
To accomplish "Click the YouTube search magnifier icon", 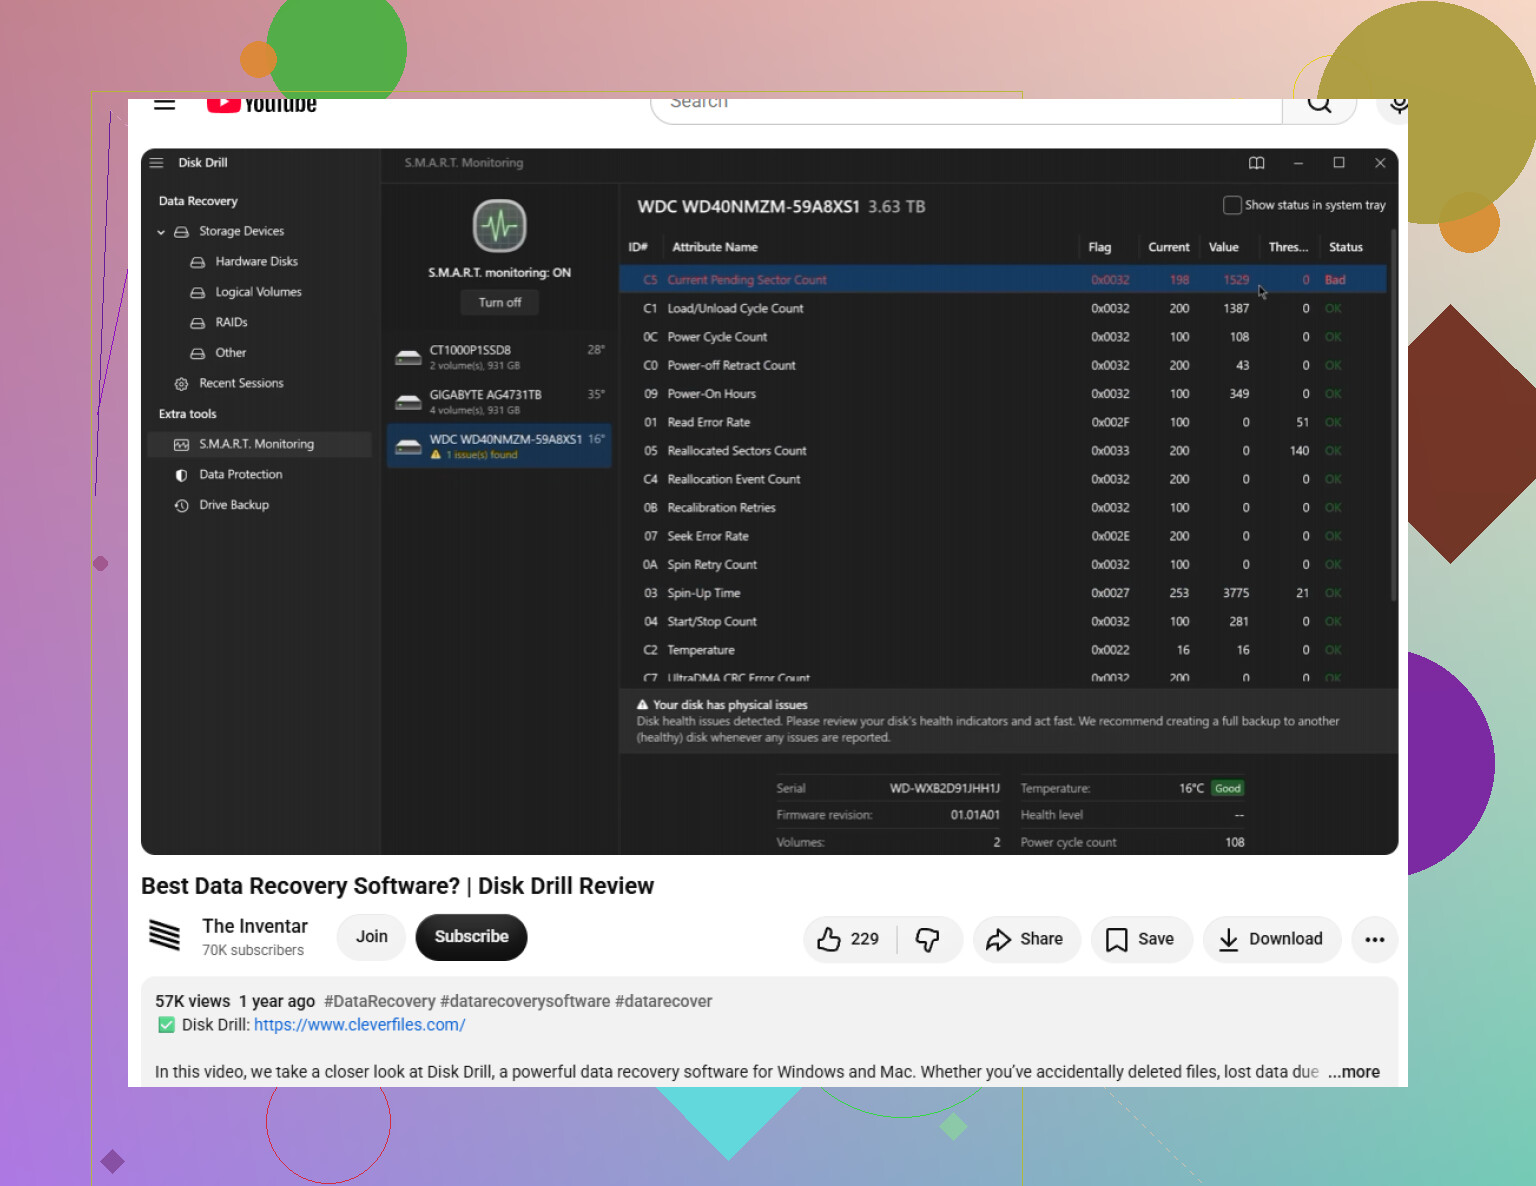I will 1319,103.
